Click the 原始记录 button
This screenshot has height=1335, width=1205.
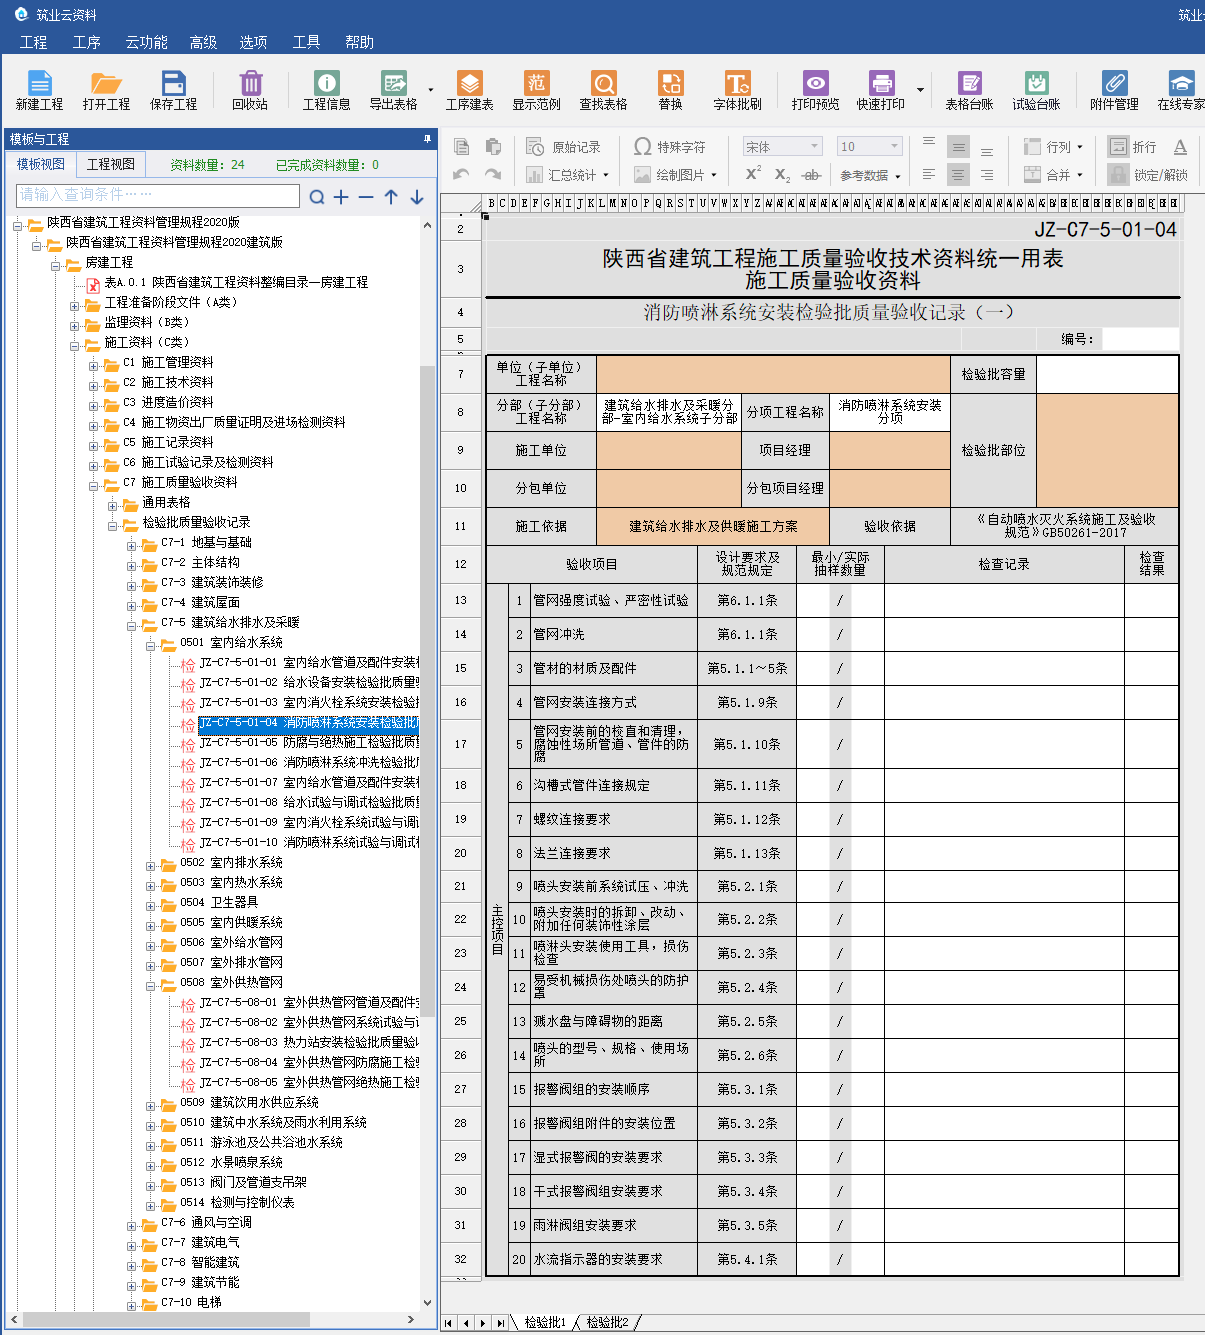coord(564,147)
